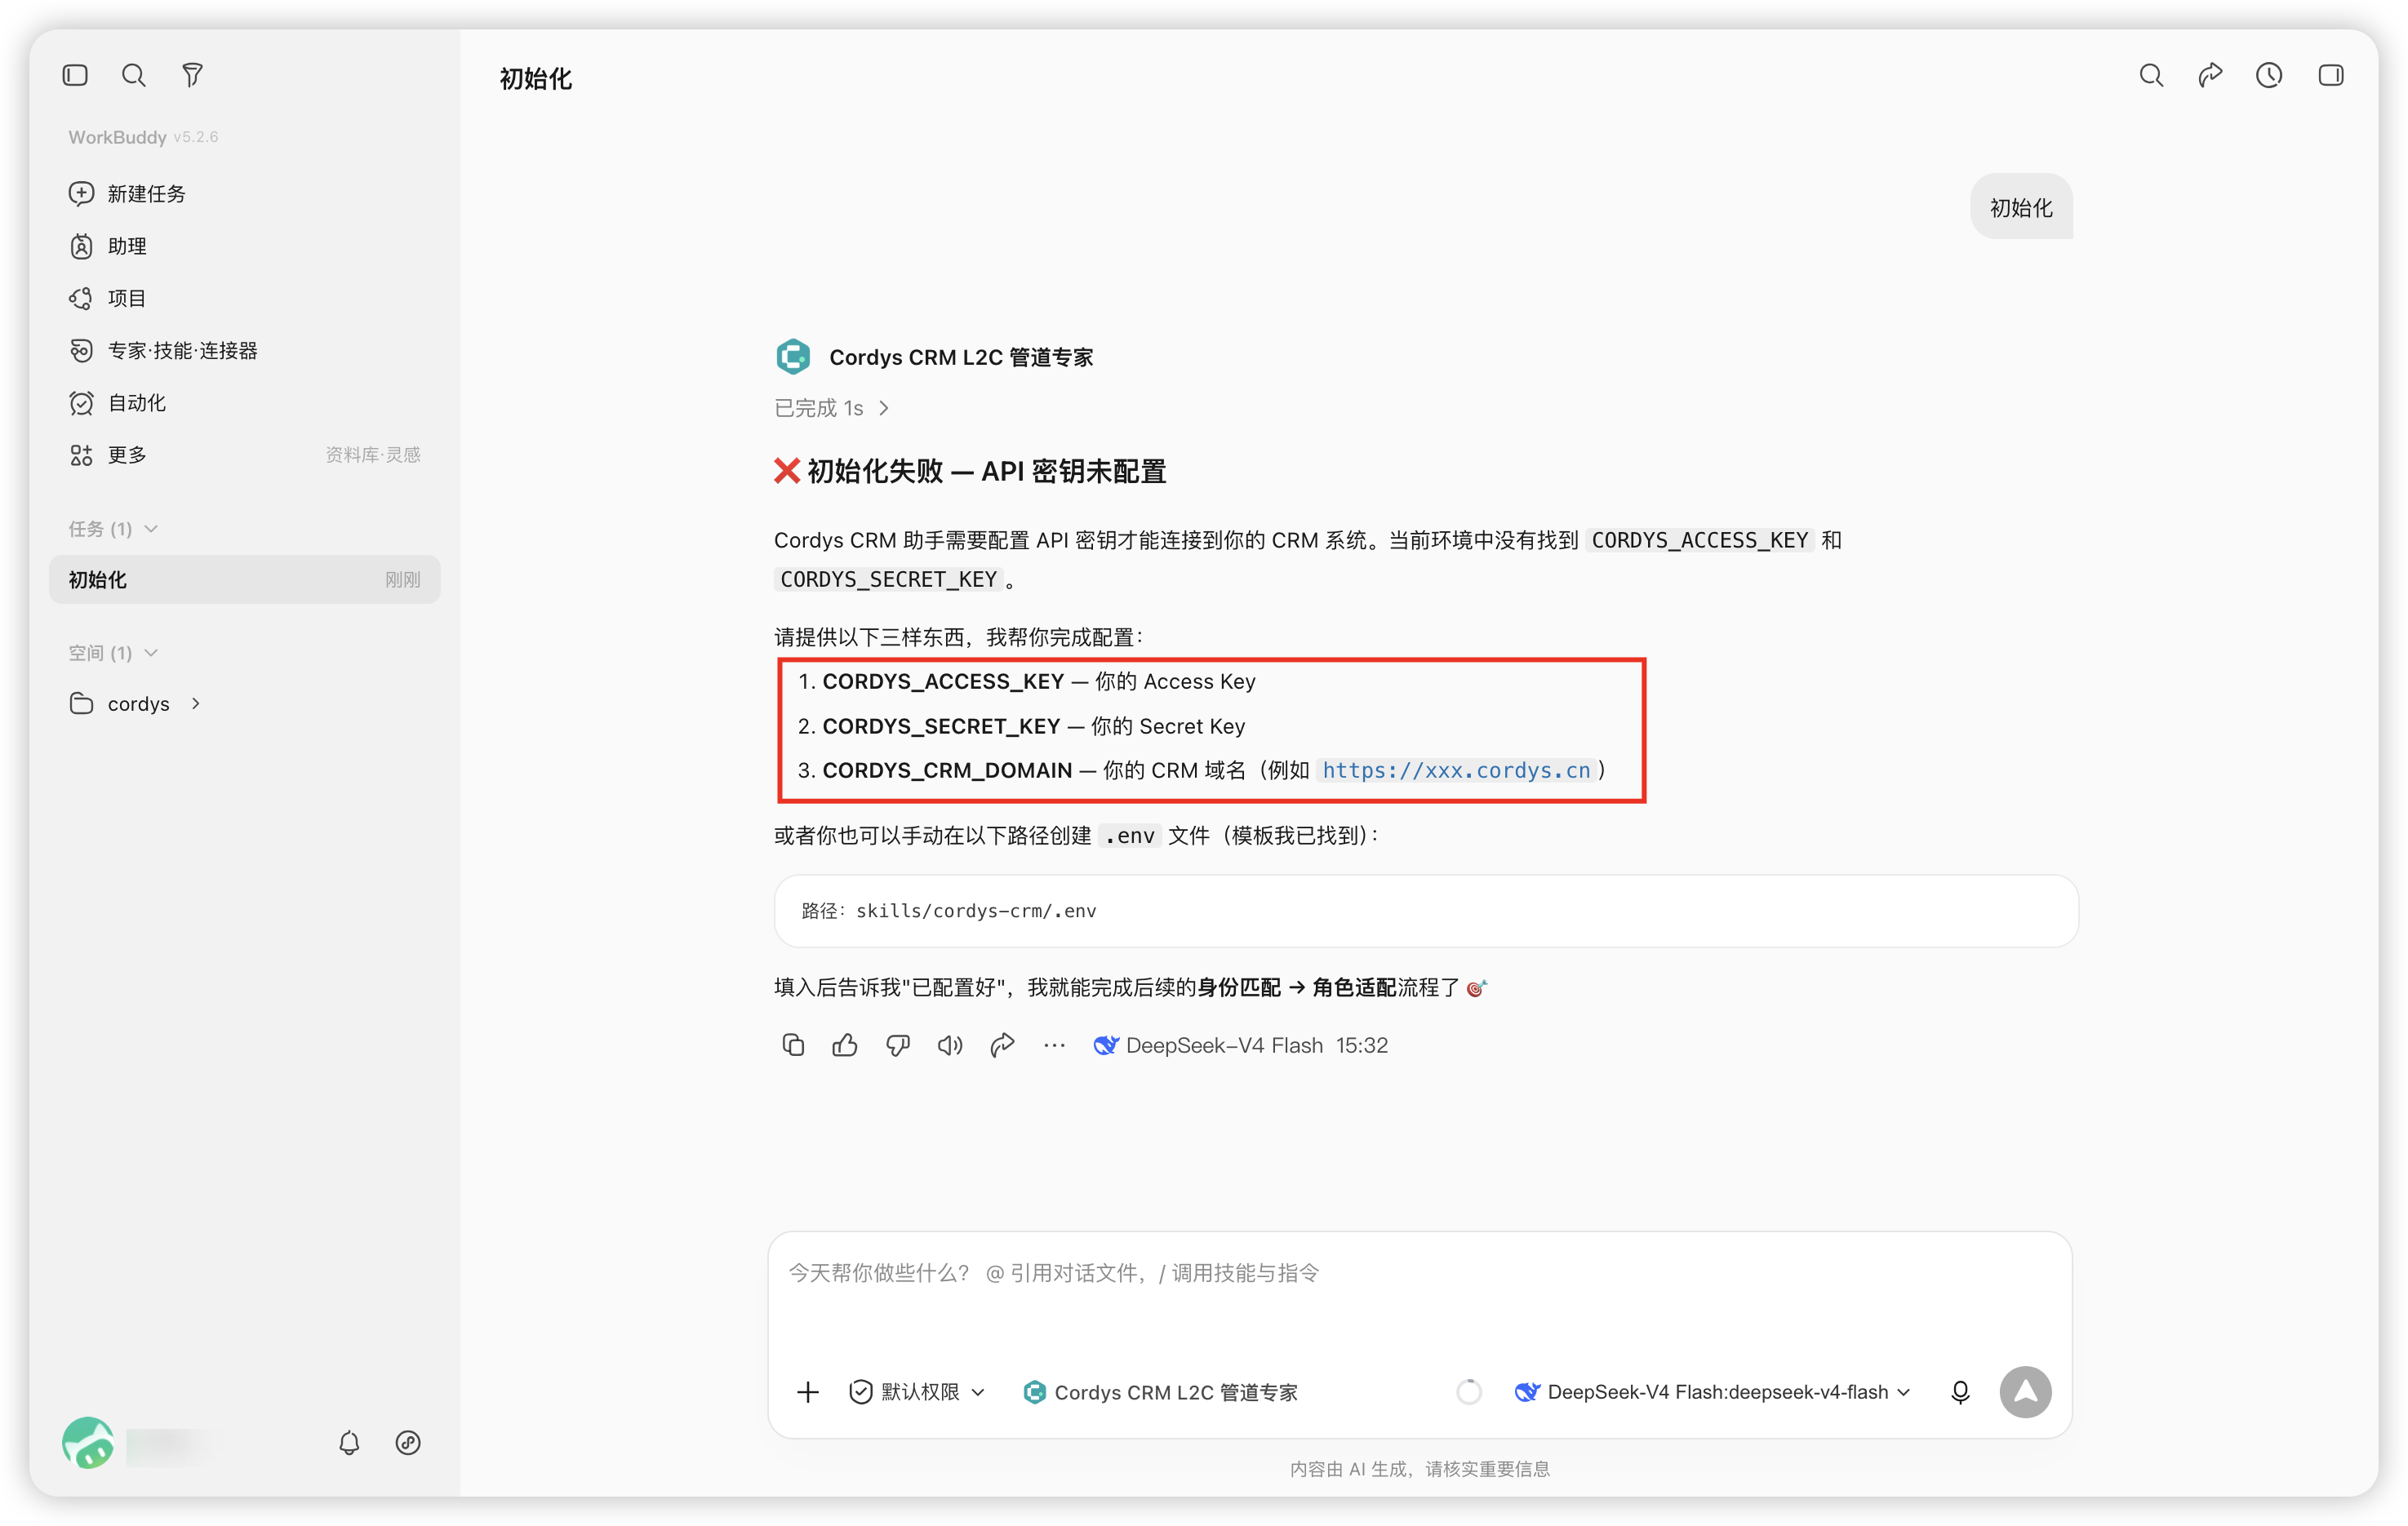Viewport: 2408px width, 1526px height.
Task: Copy the response with copy icon
Action: point(793,1045)
